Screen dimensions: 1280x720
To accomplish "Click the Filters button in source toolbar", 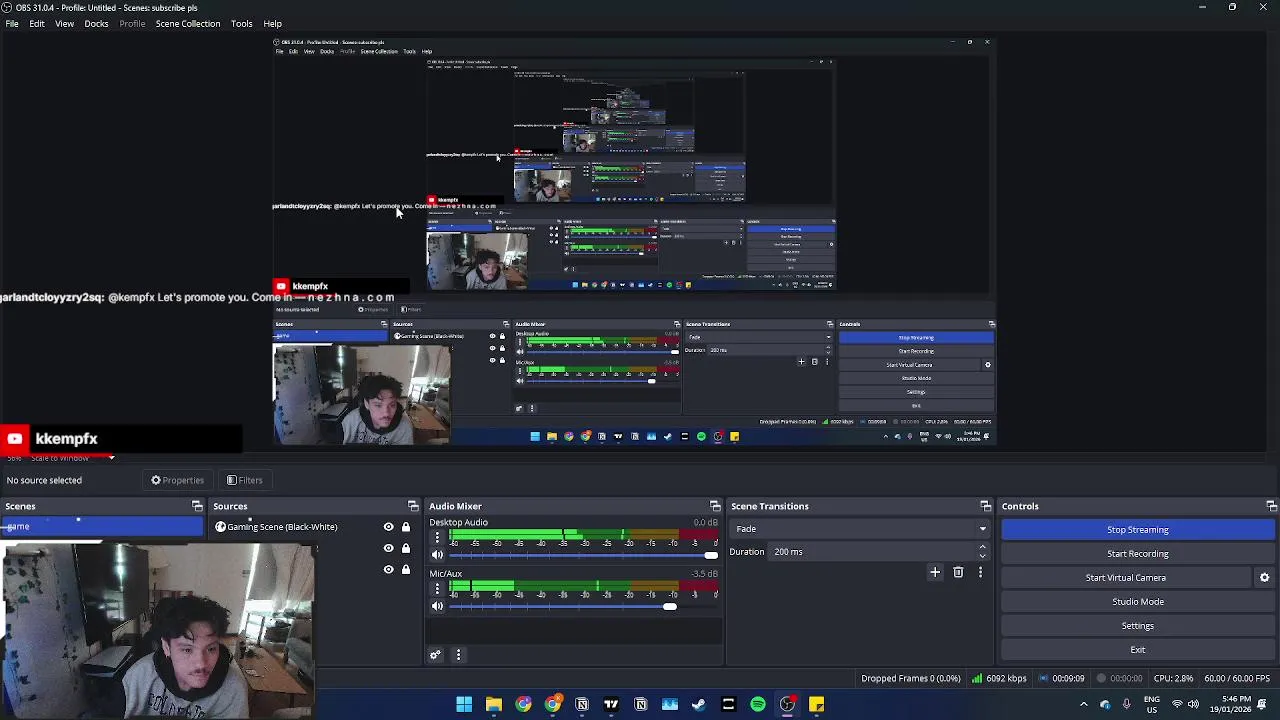I will pos(244,480).
